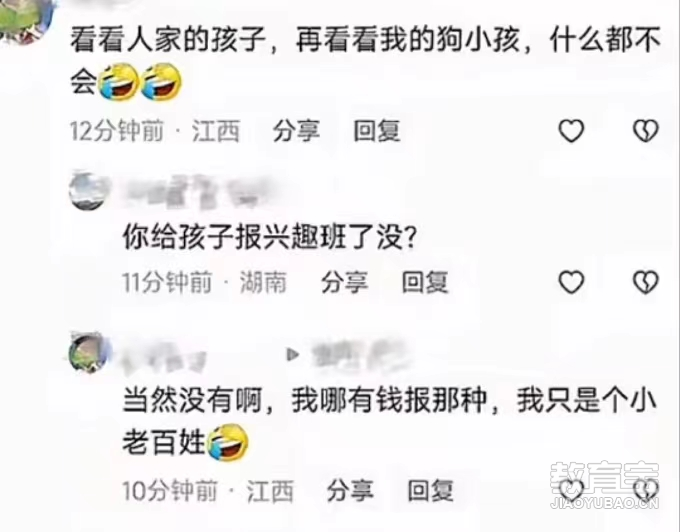Open the avatar of the 湖南 commenter
Viewport: 680px width, 532px height.
pos(89,191)
